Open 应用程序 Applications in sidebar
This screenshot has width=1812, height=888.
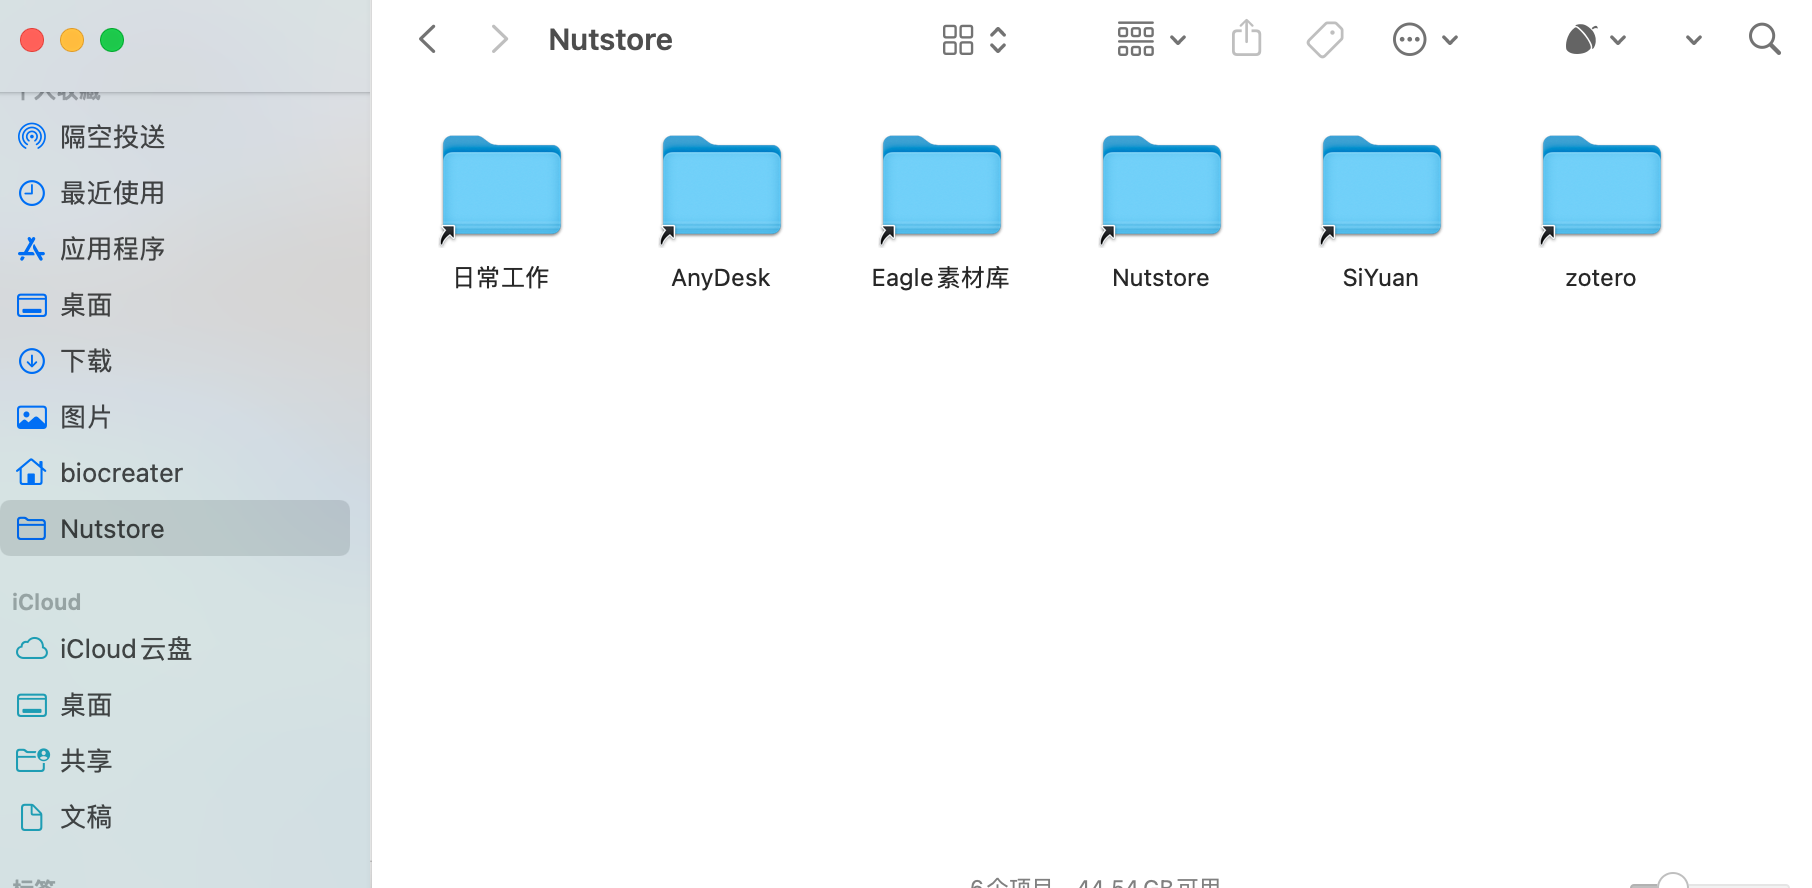(x=176, y=249)
